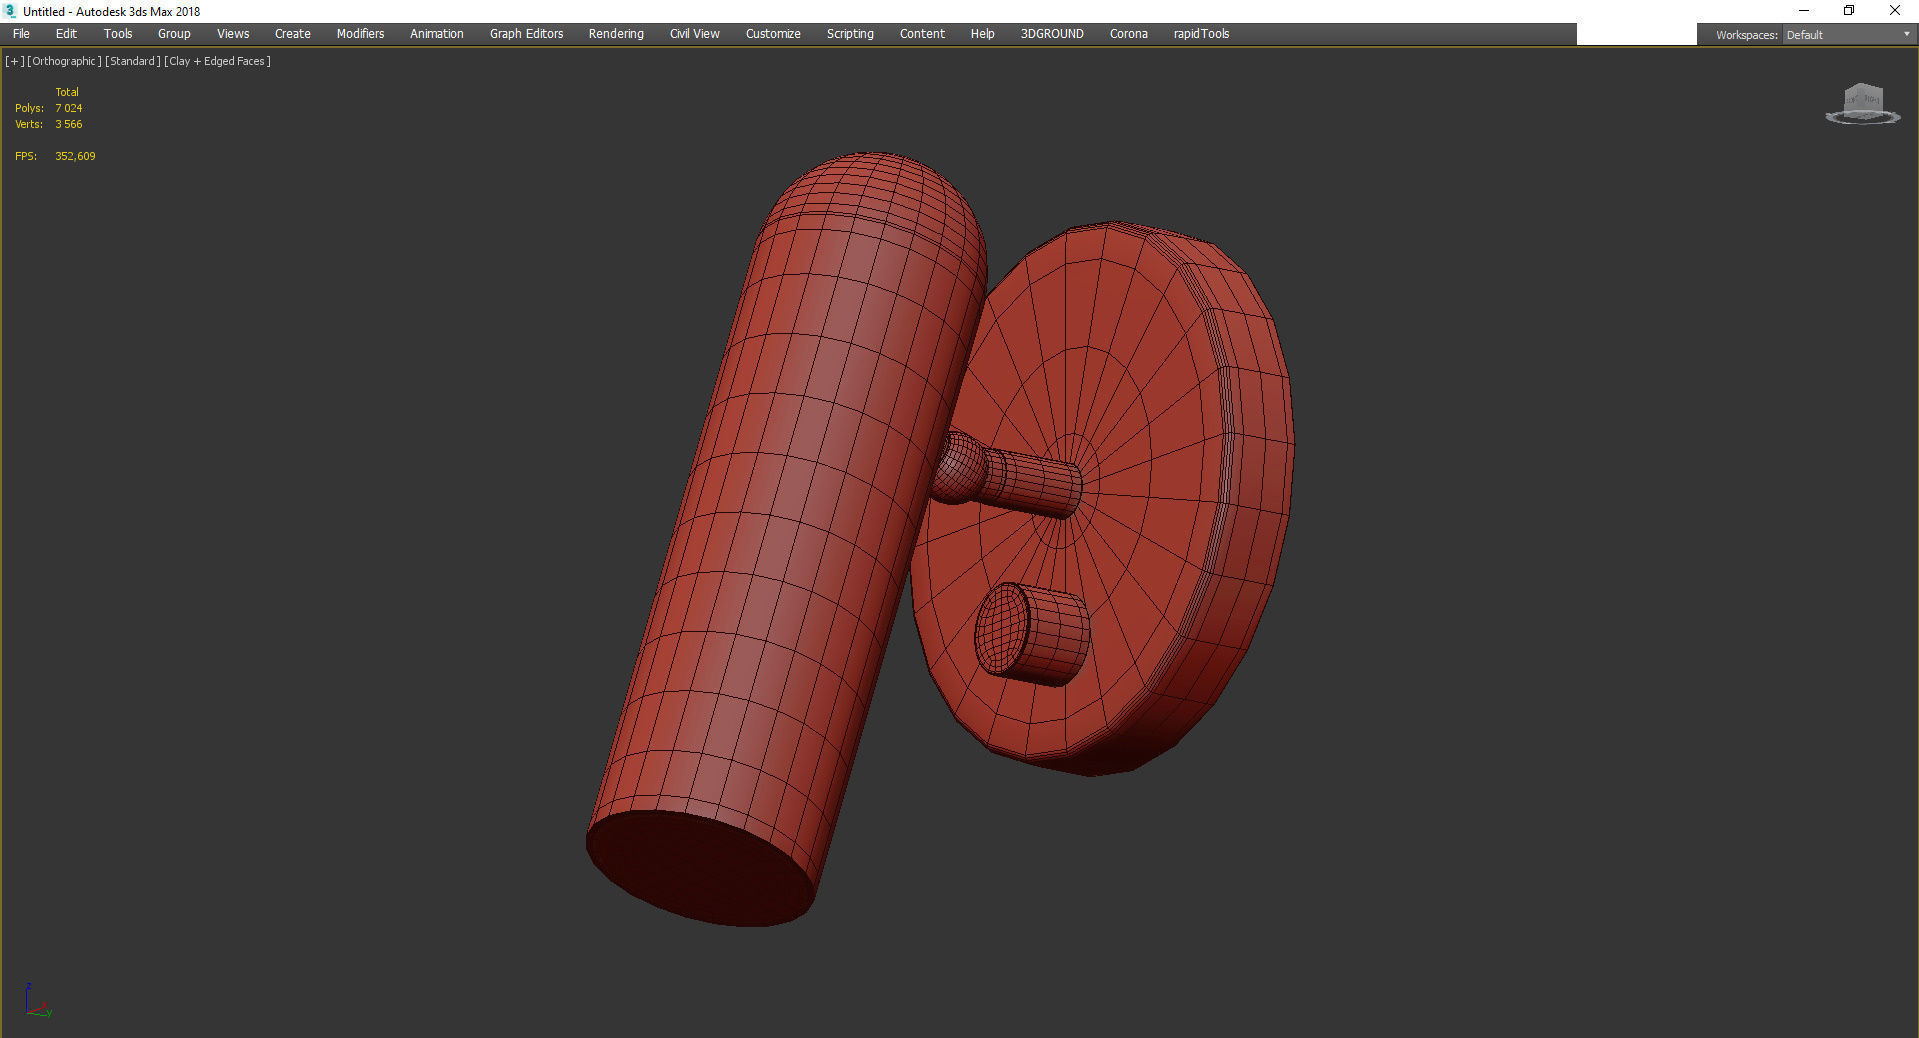Open the Tools menu
Screen dimensions: 1919x1038
[118, 34]
